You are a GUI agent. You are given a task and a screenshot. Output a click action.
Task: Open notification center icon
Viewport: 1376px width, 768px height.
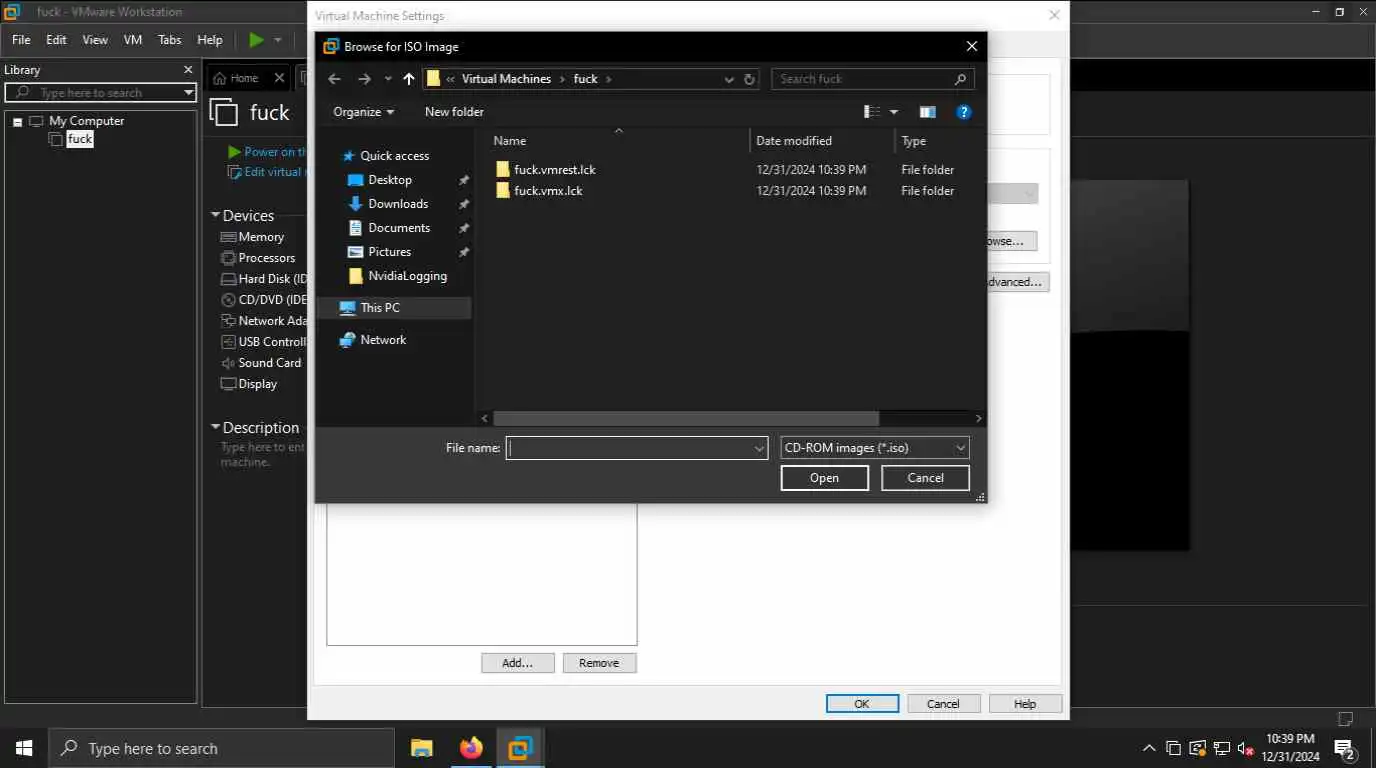point(1345,748)
